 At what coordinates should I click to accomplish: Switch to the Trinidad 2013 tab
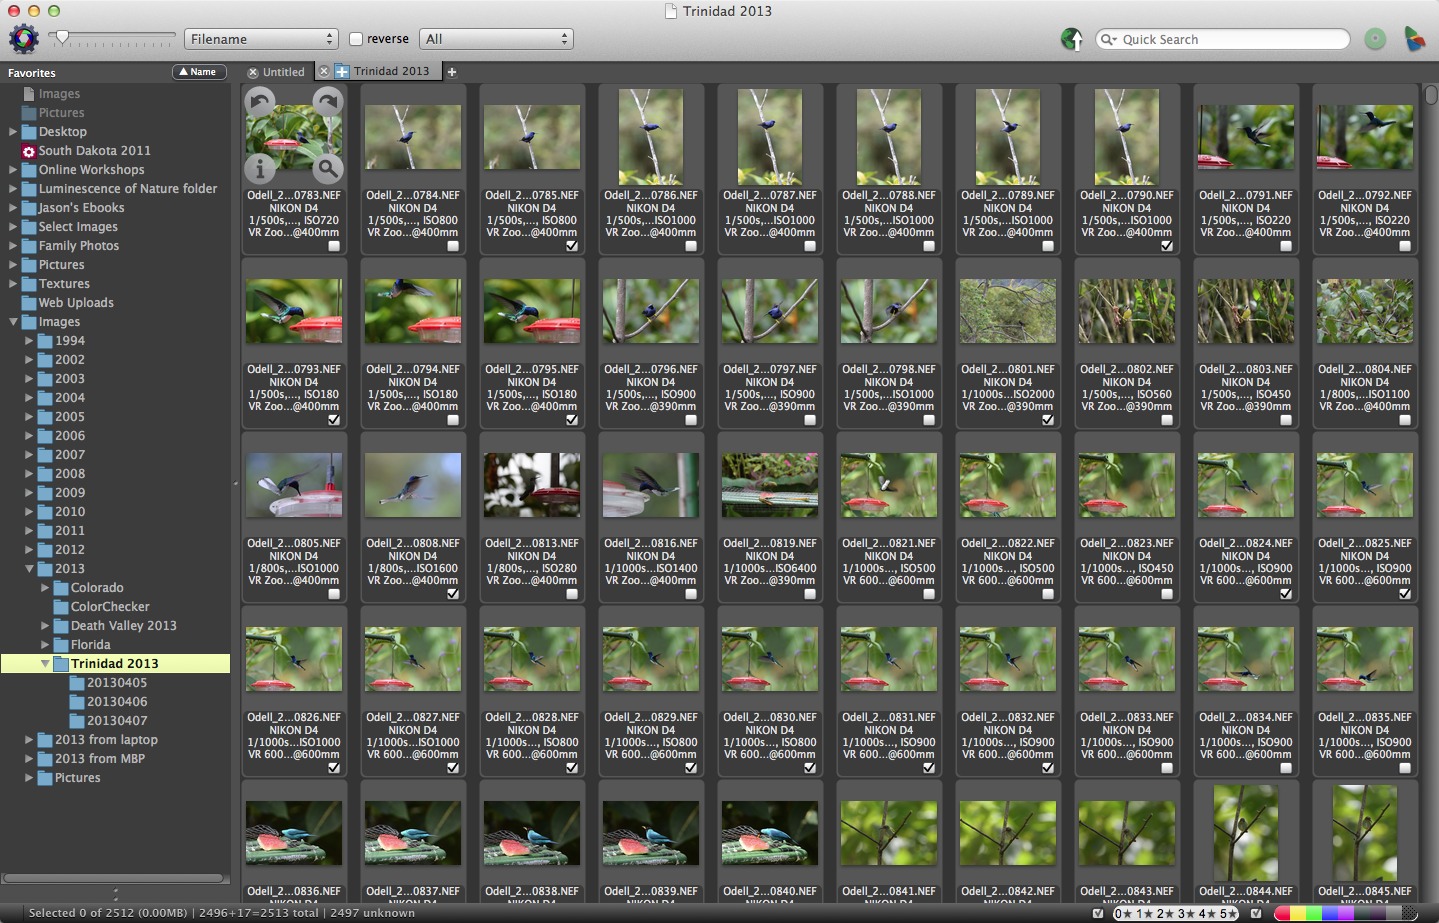tap(391, 71)
